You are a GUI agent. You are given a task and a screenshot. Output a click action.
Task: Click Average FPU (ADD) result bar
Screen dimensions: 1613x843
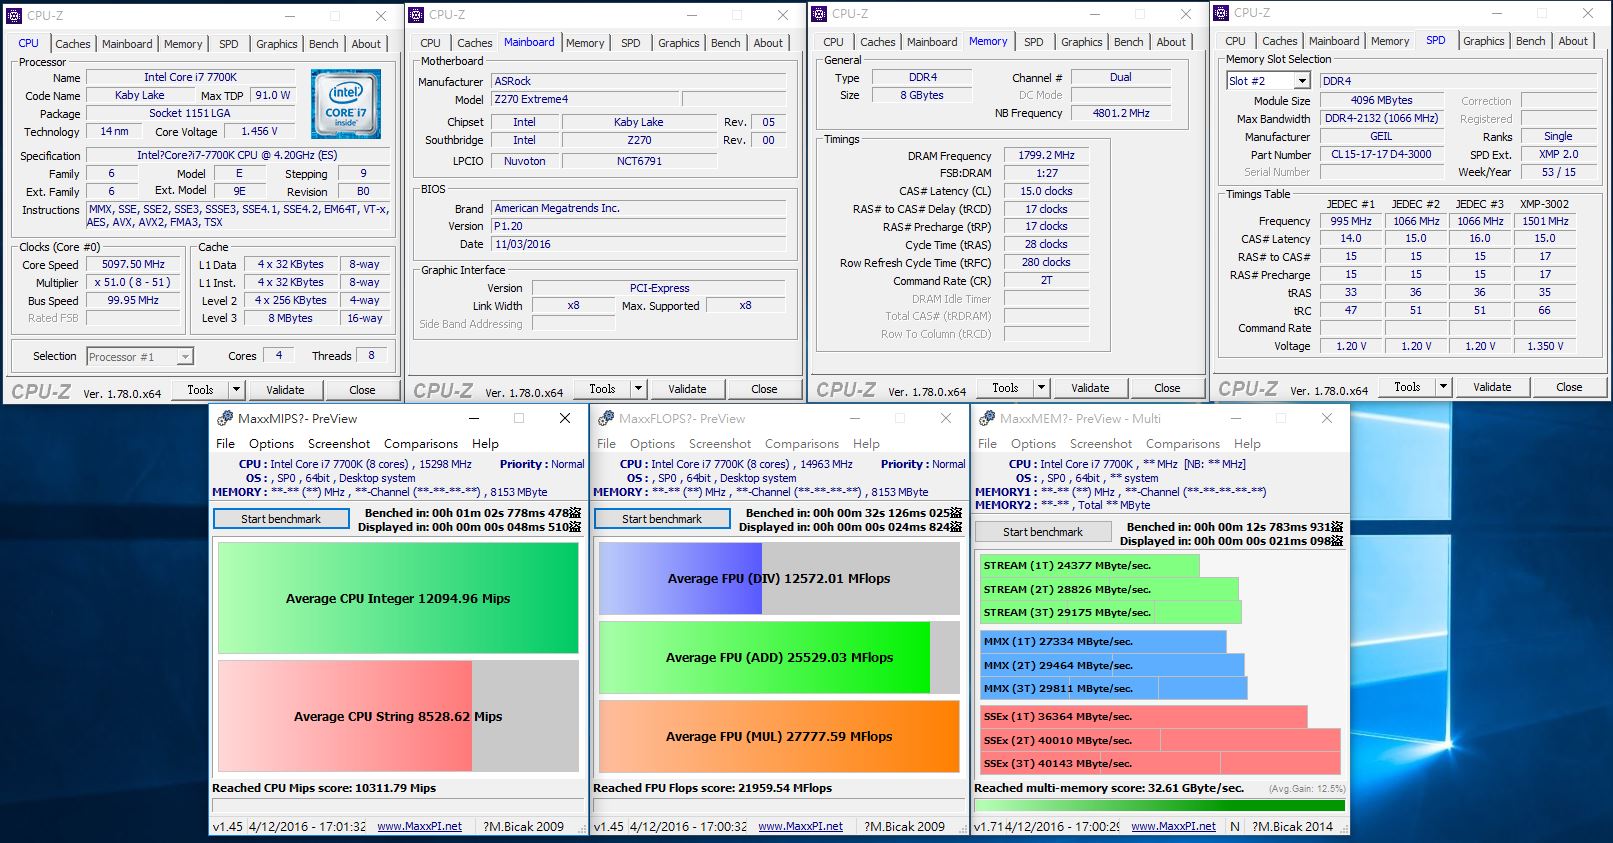(x=779, y=657)
